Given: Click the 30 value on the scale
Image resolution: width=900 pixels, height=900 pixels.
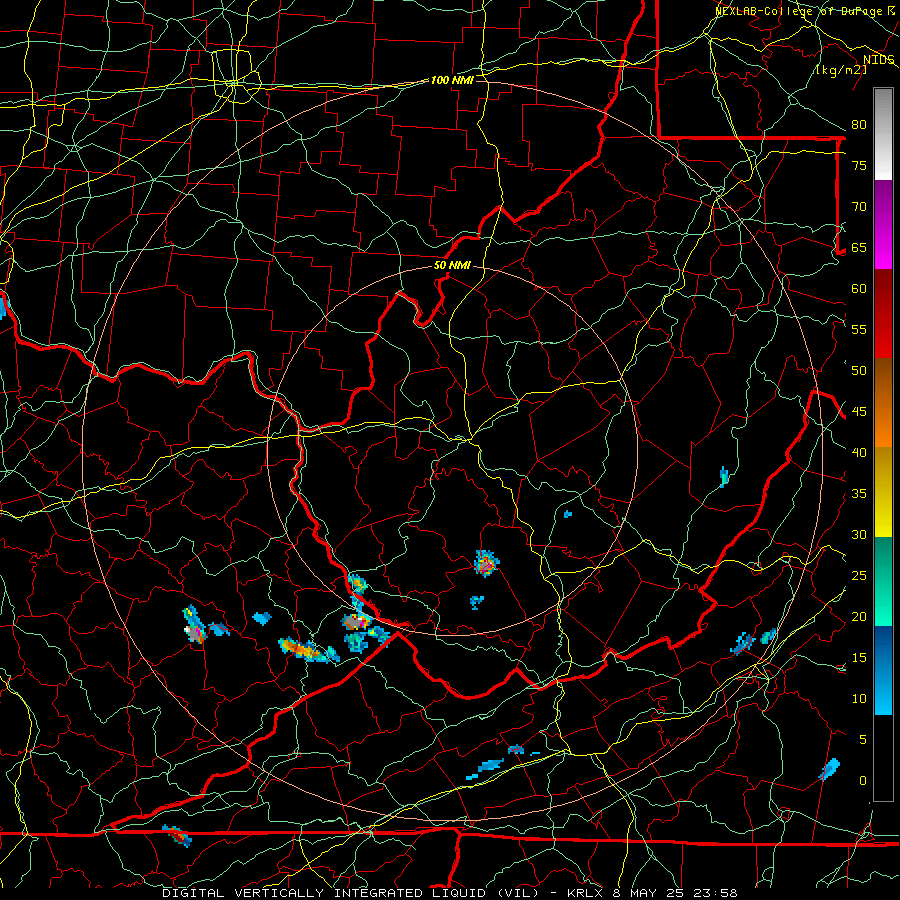Looking at the screenshot, I should pyautogui.click(x=859, y=534).
